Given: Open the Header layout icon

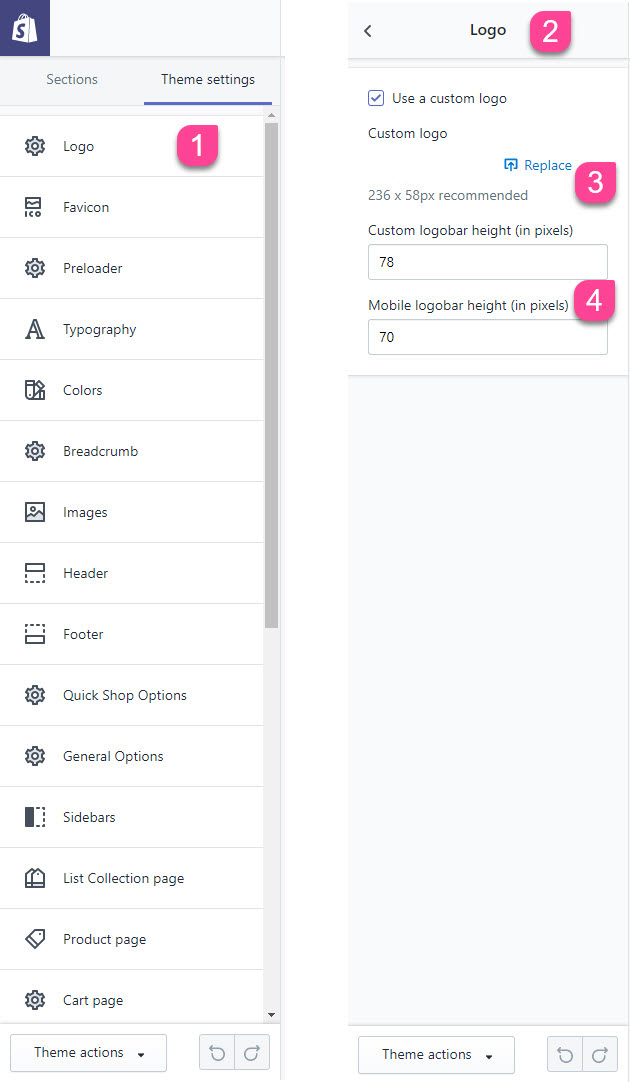Looking at the screenshot, I should coord(35,573).
